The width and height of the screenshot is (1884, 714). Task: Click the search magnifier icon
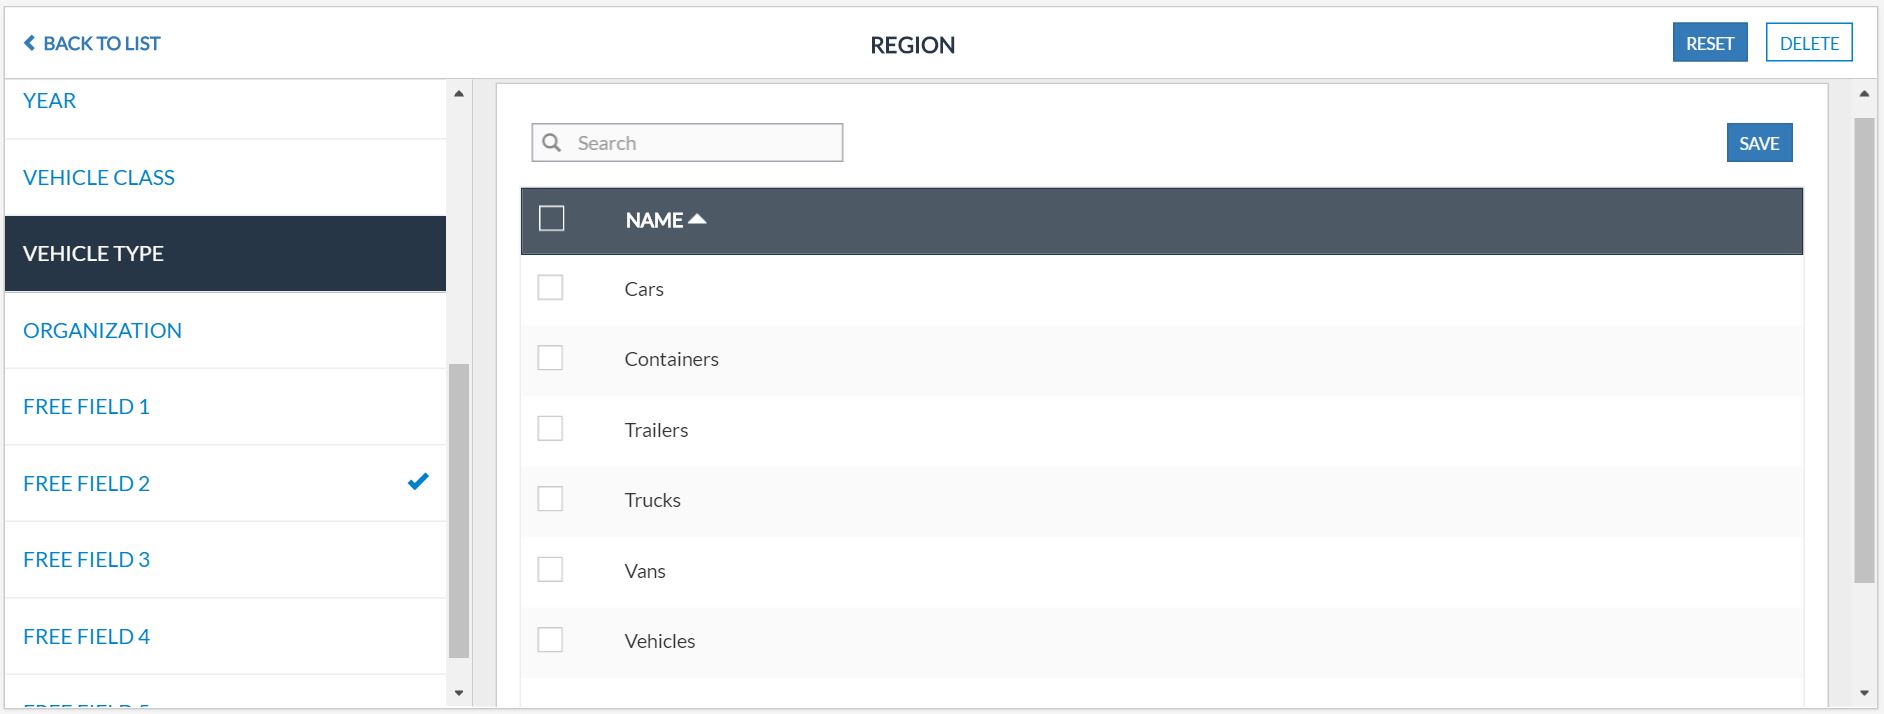(x=552, y=143)
